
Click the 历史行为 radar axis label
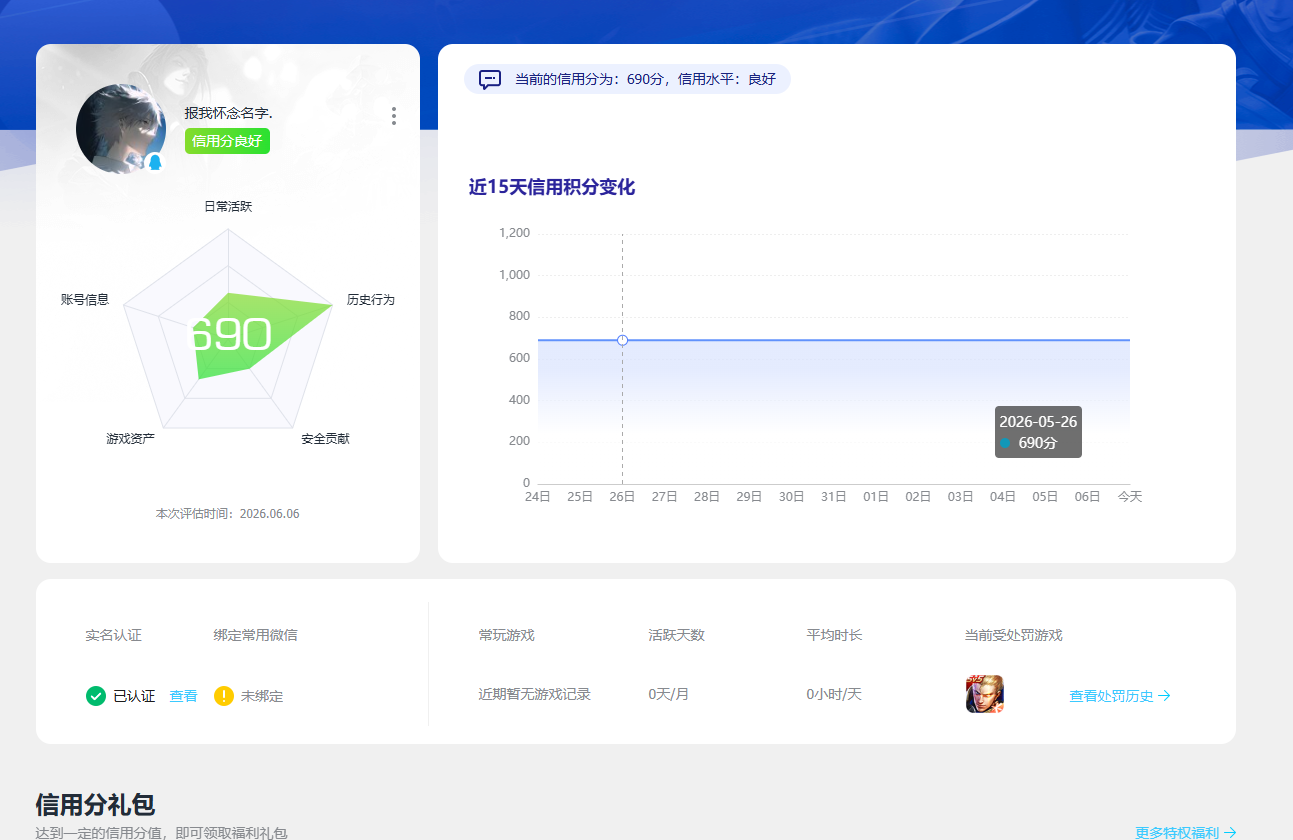[x=371, y=299]
